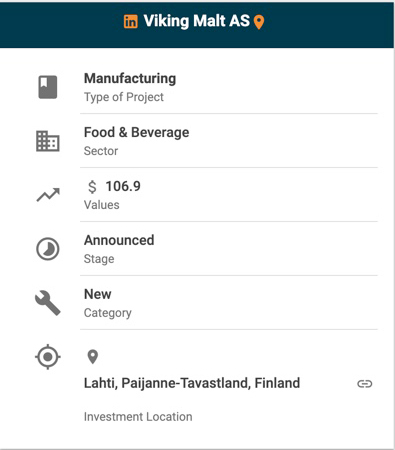Click the trending chart icon beside Values
395x450 pixels.
pos(48,195)
